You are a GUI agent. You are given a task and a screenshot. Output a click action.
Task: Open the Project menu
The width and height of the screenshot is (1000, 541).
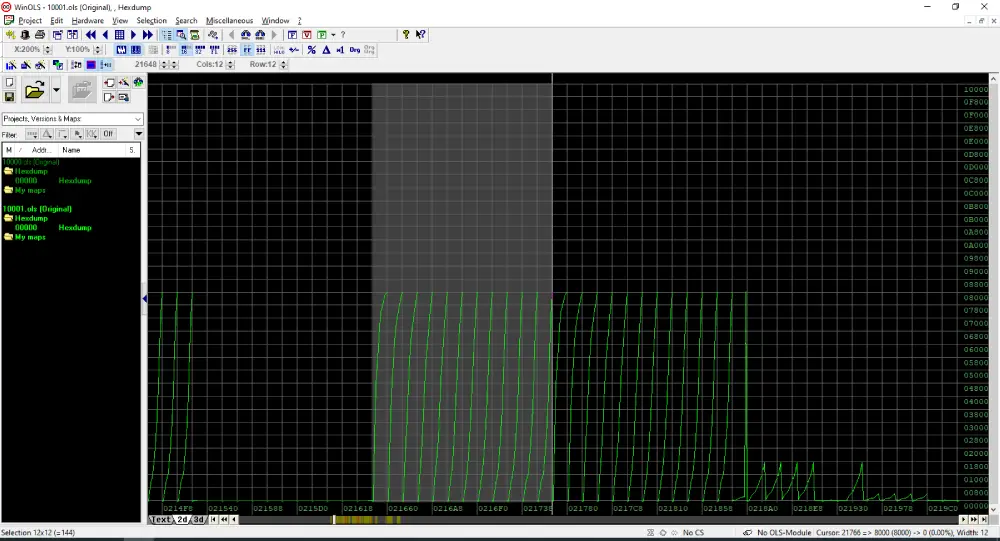tap(29, 20)
